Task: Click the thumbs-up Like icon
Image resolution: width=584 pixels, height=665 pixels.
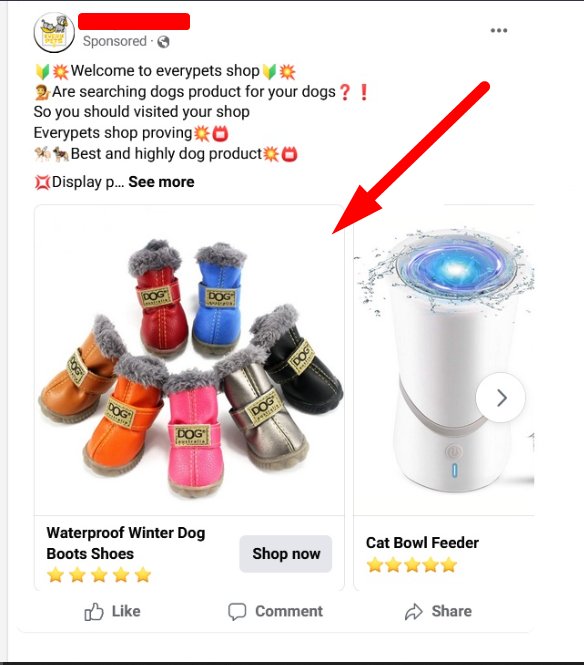Action: [94, 612]
